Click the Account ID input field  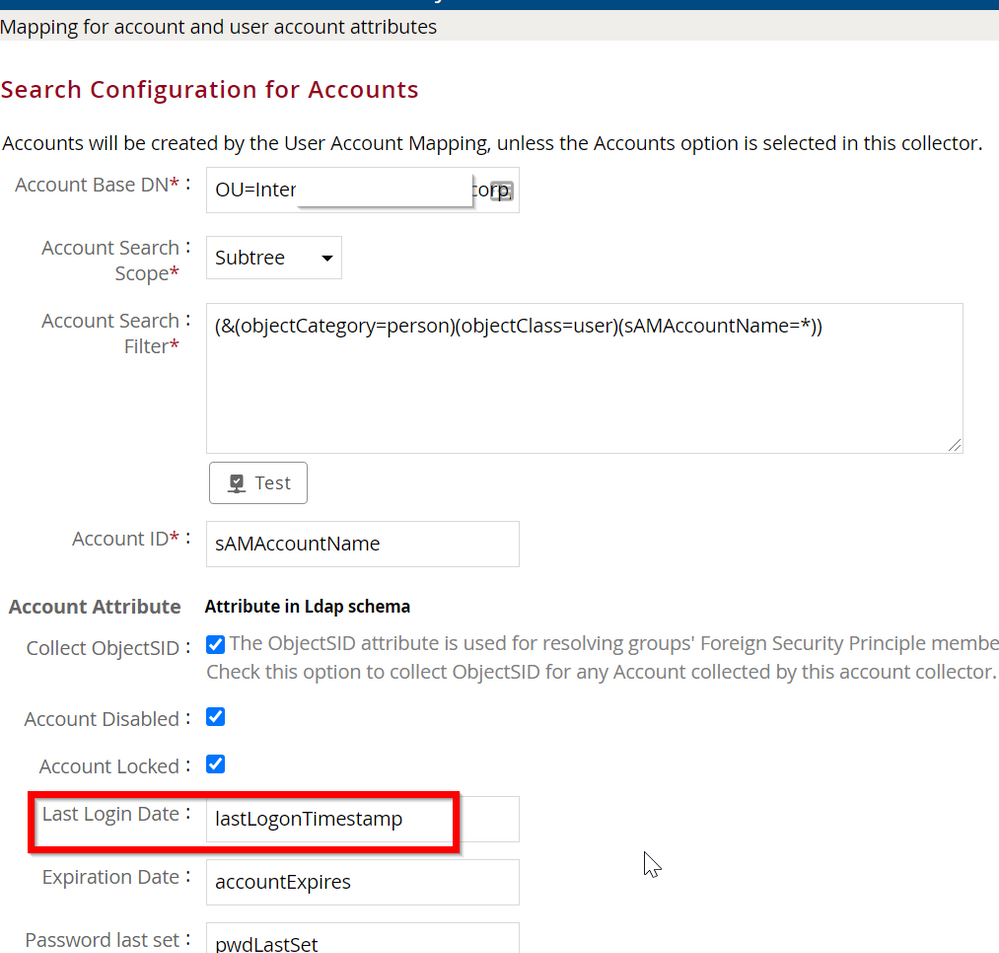click(362, 544)
